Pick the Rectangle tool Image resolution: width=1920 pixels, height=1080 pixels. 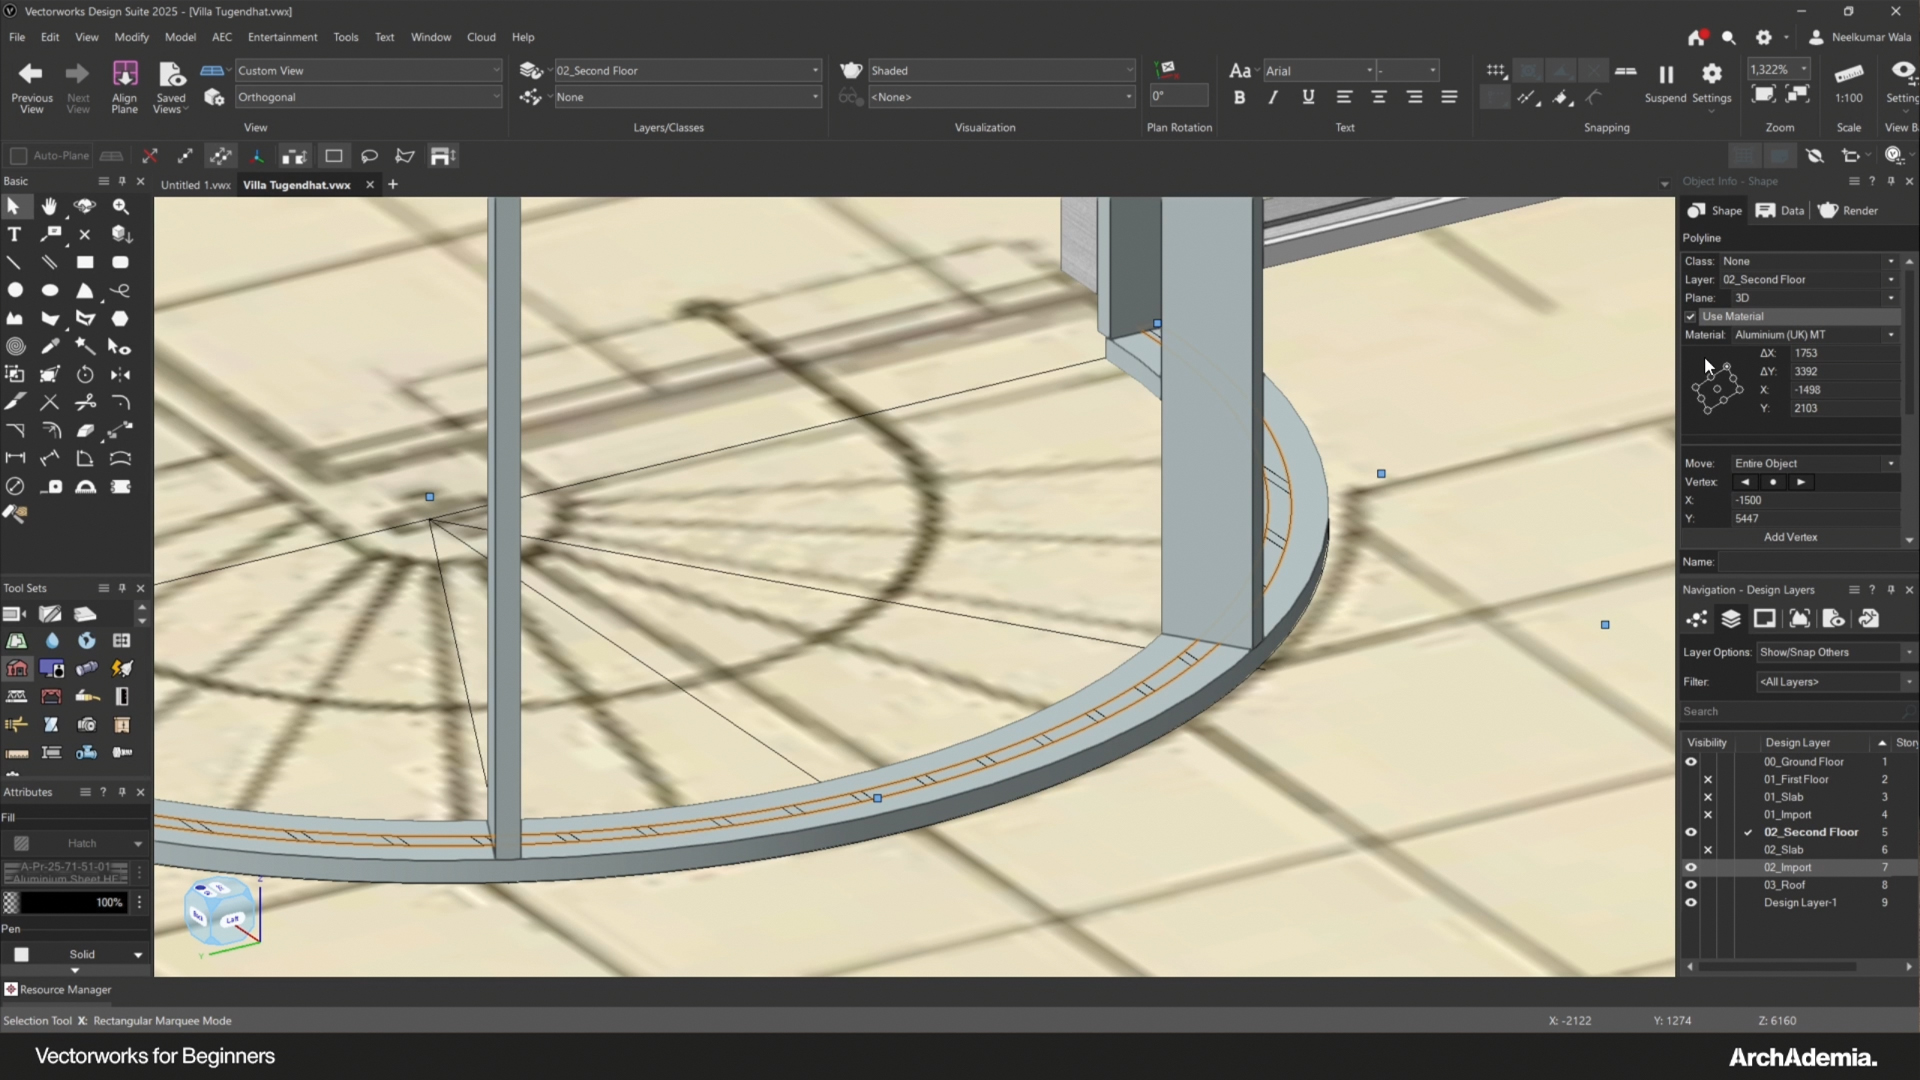click(85, 262)
